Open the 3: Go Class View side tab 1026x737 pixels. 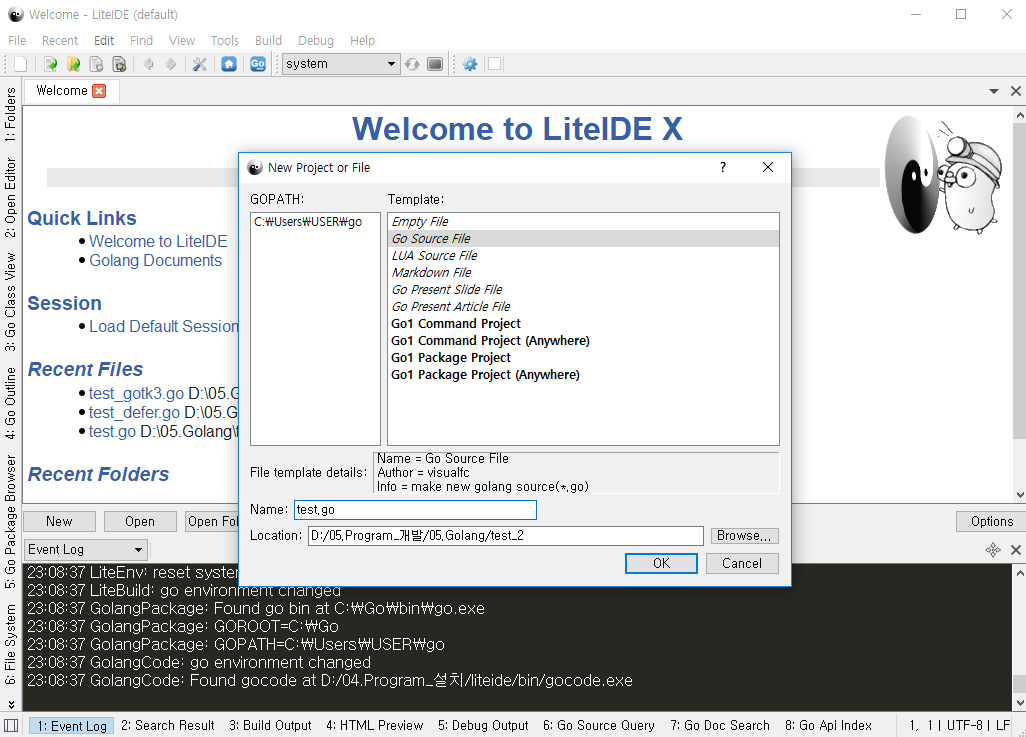pyautogui.click(x=10, y=302)
